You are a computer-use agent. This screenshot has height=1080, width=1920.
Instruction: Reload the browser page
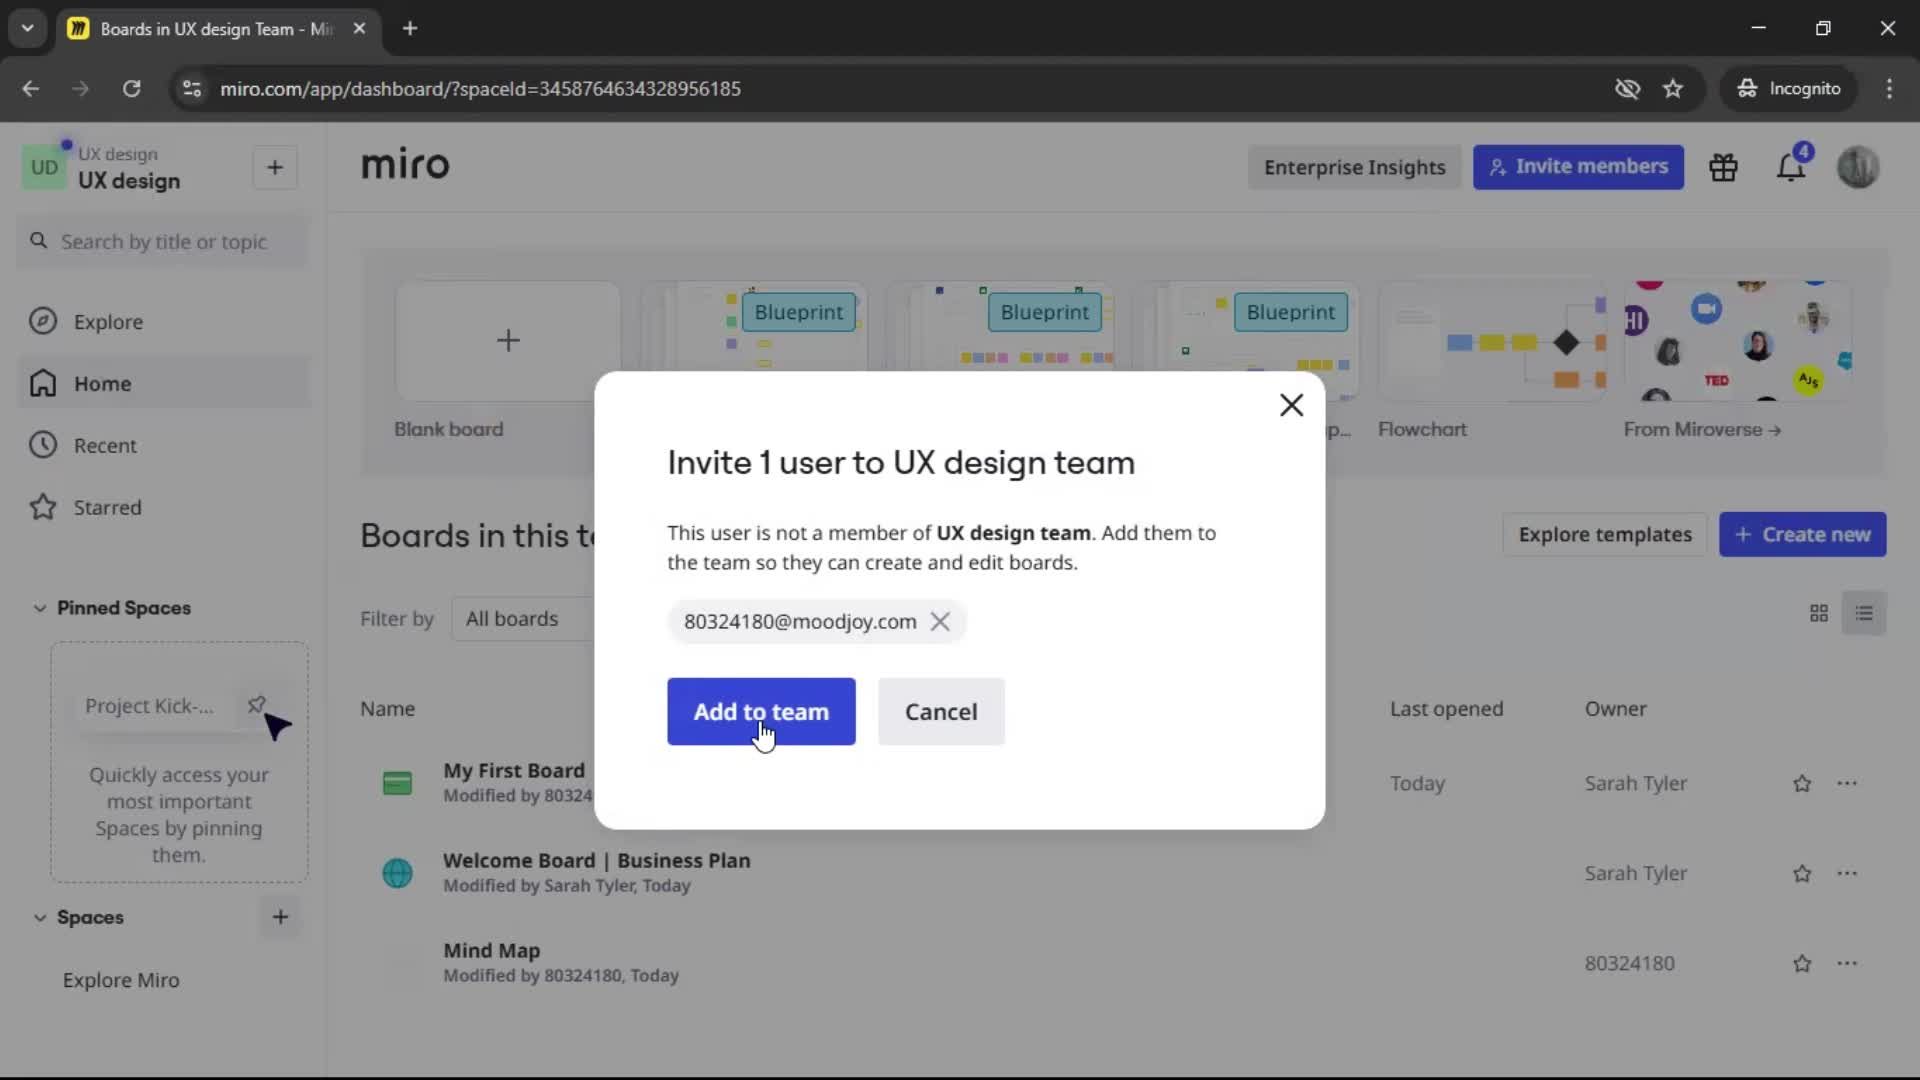pyautogui.click(x=131, y=88)
